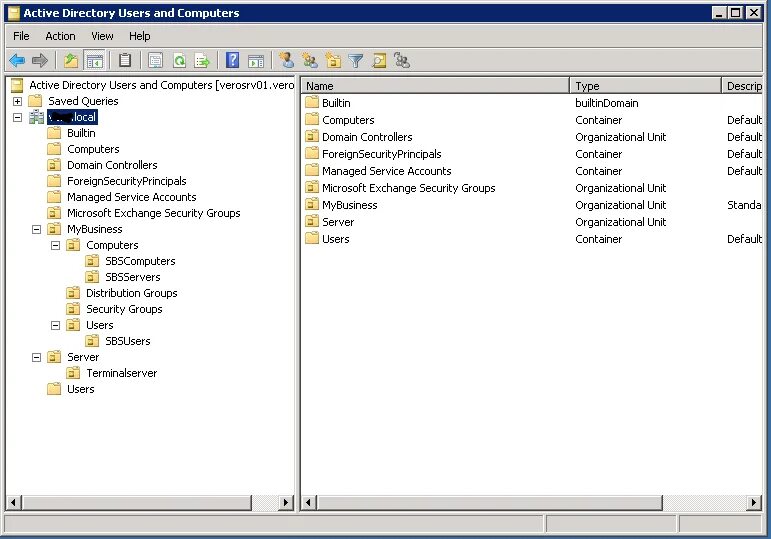
Task: Collapse Computers under MyBusiness
Action: tap(56, 245)
